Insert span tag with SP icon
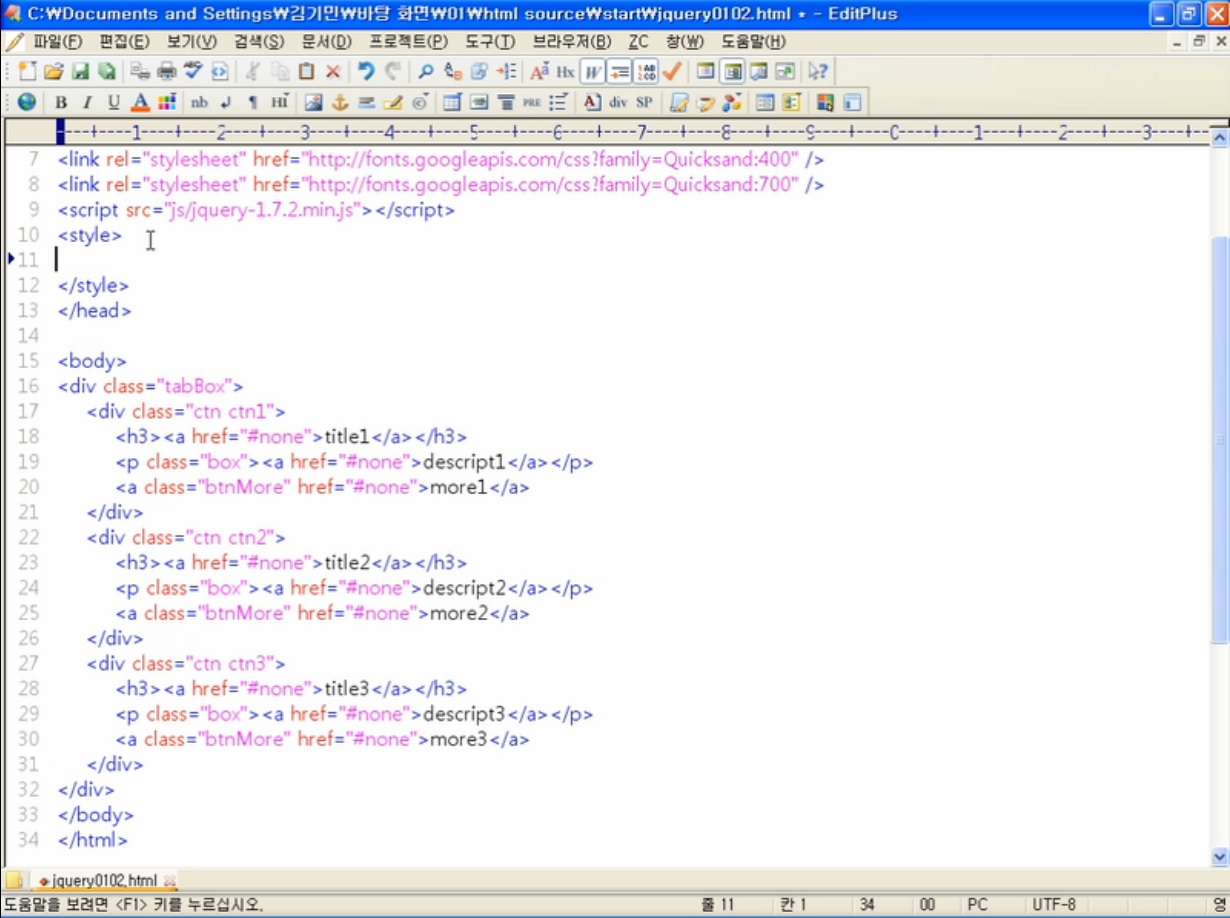Image resolution: width=1230 pixels, height=918 pixels. pyautogui.click(x=644, y=102)
